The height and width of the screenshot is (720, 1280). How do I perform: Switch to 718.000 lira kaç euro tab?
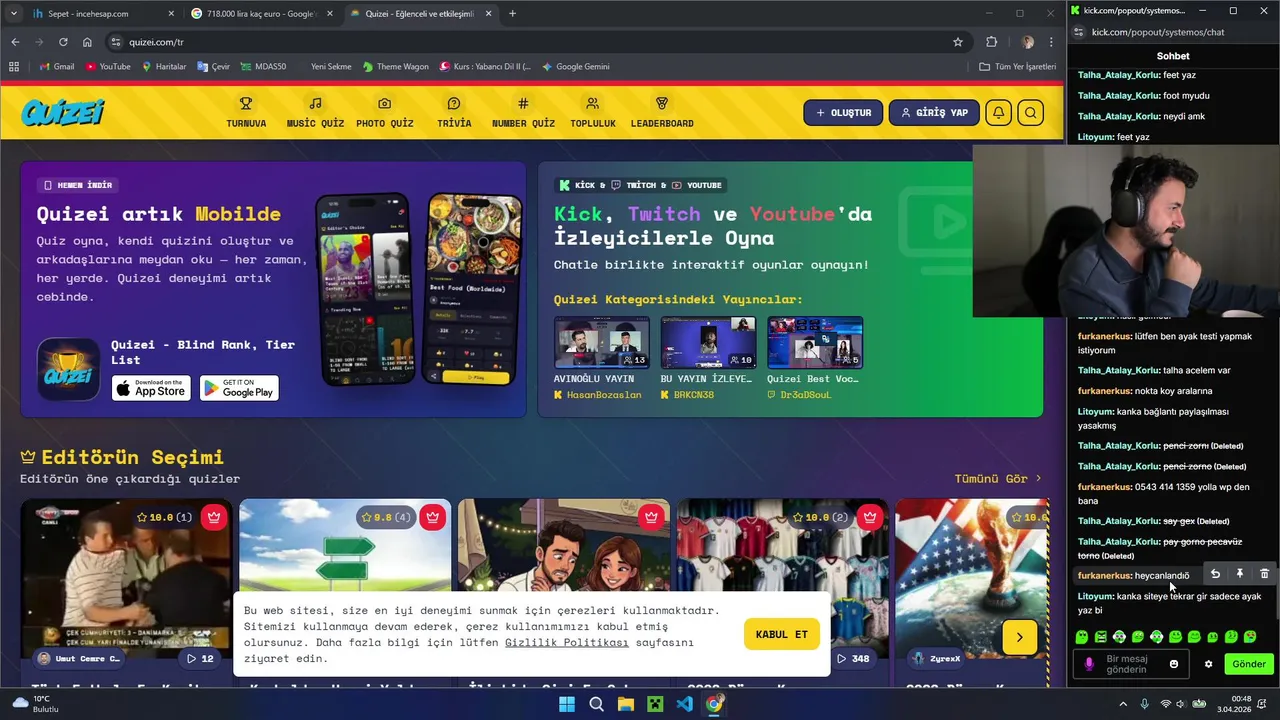(x=260, y=13)
